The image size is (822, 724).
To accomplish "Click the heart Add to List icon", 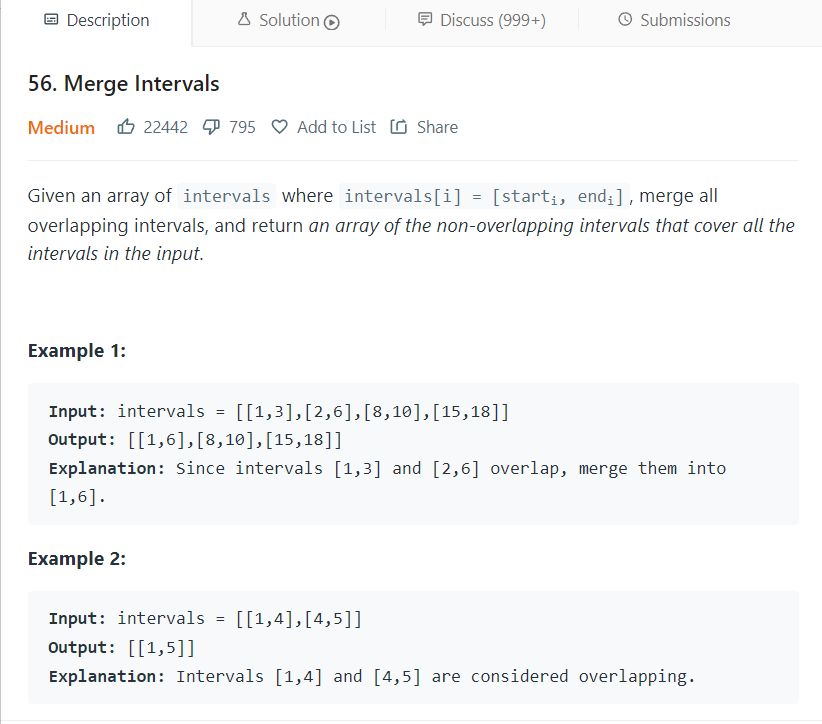I will pyautogui.click(x=279, y=127).
